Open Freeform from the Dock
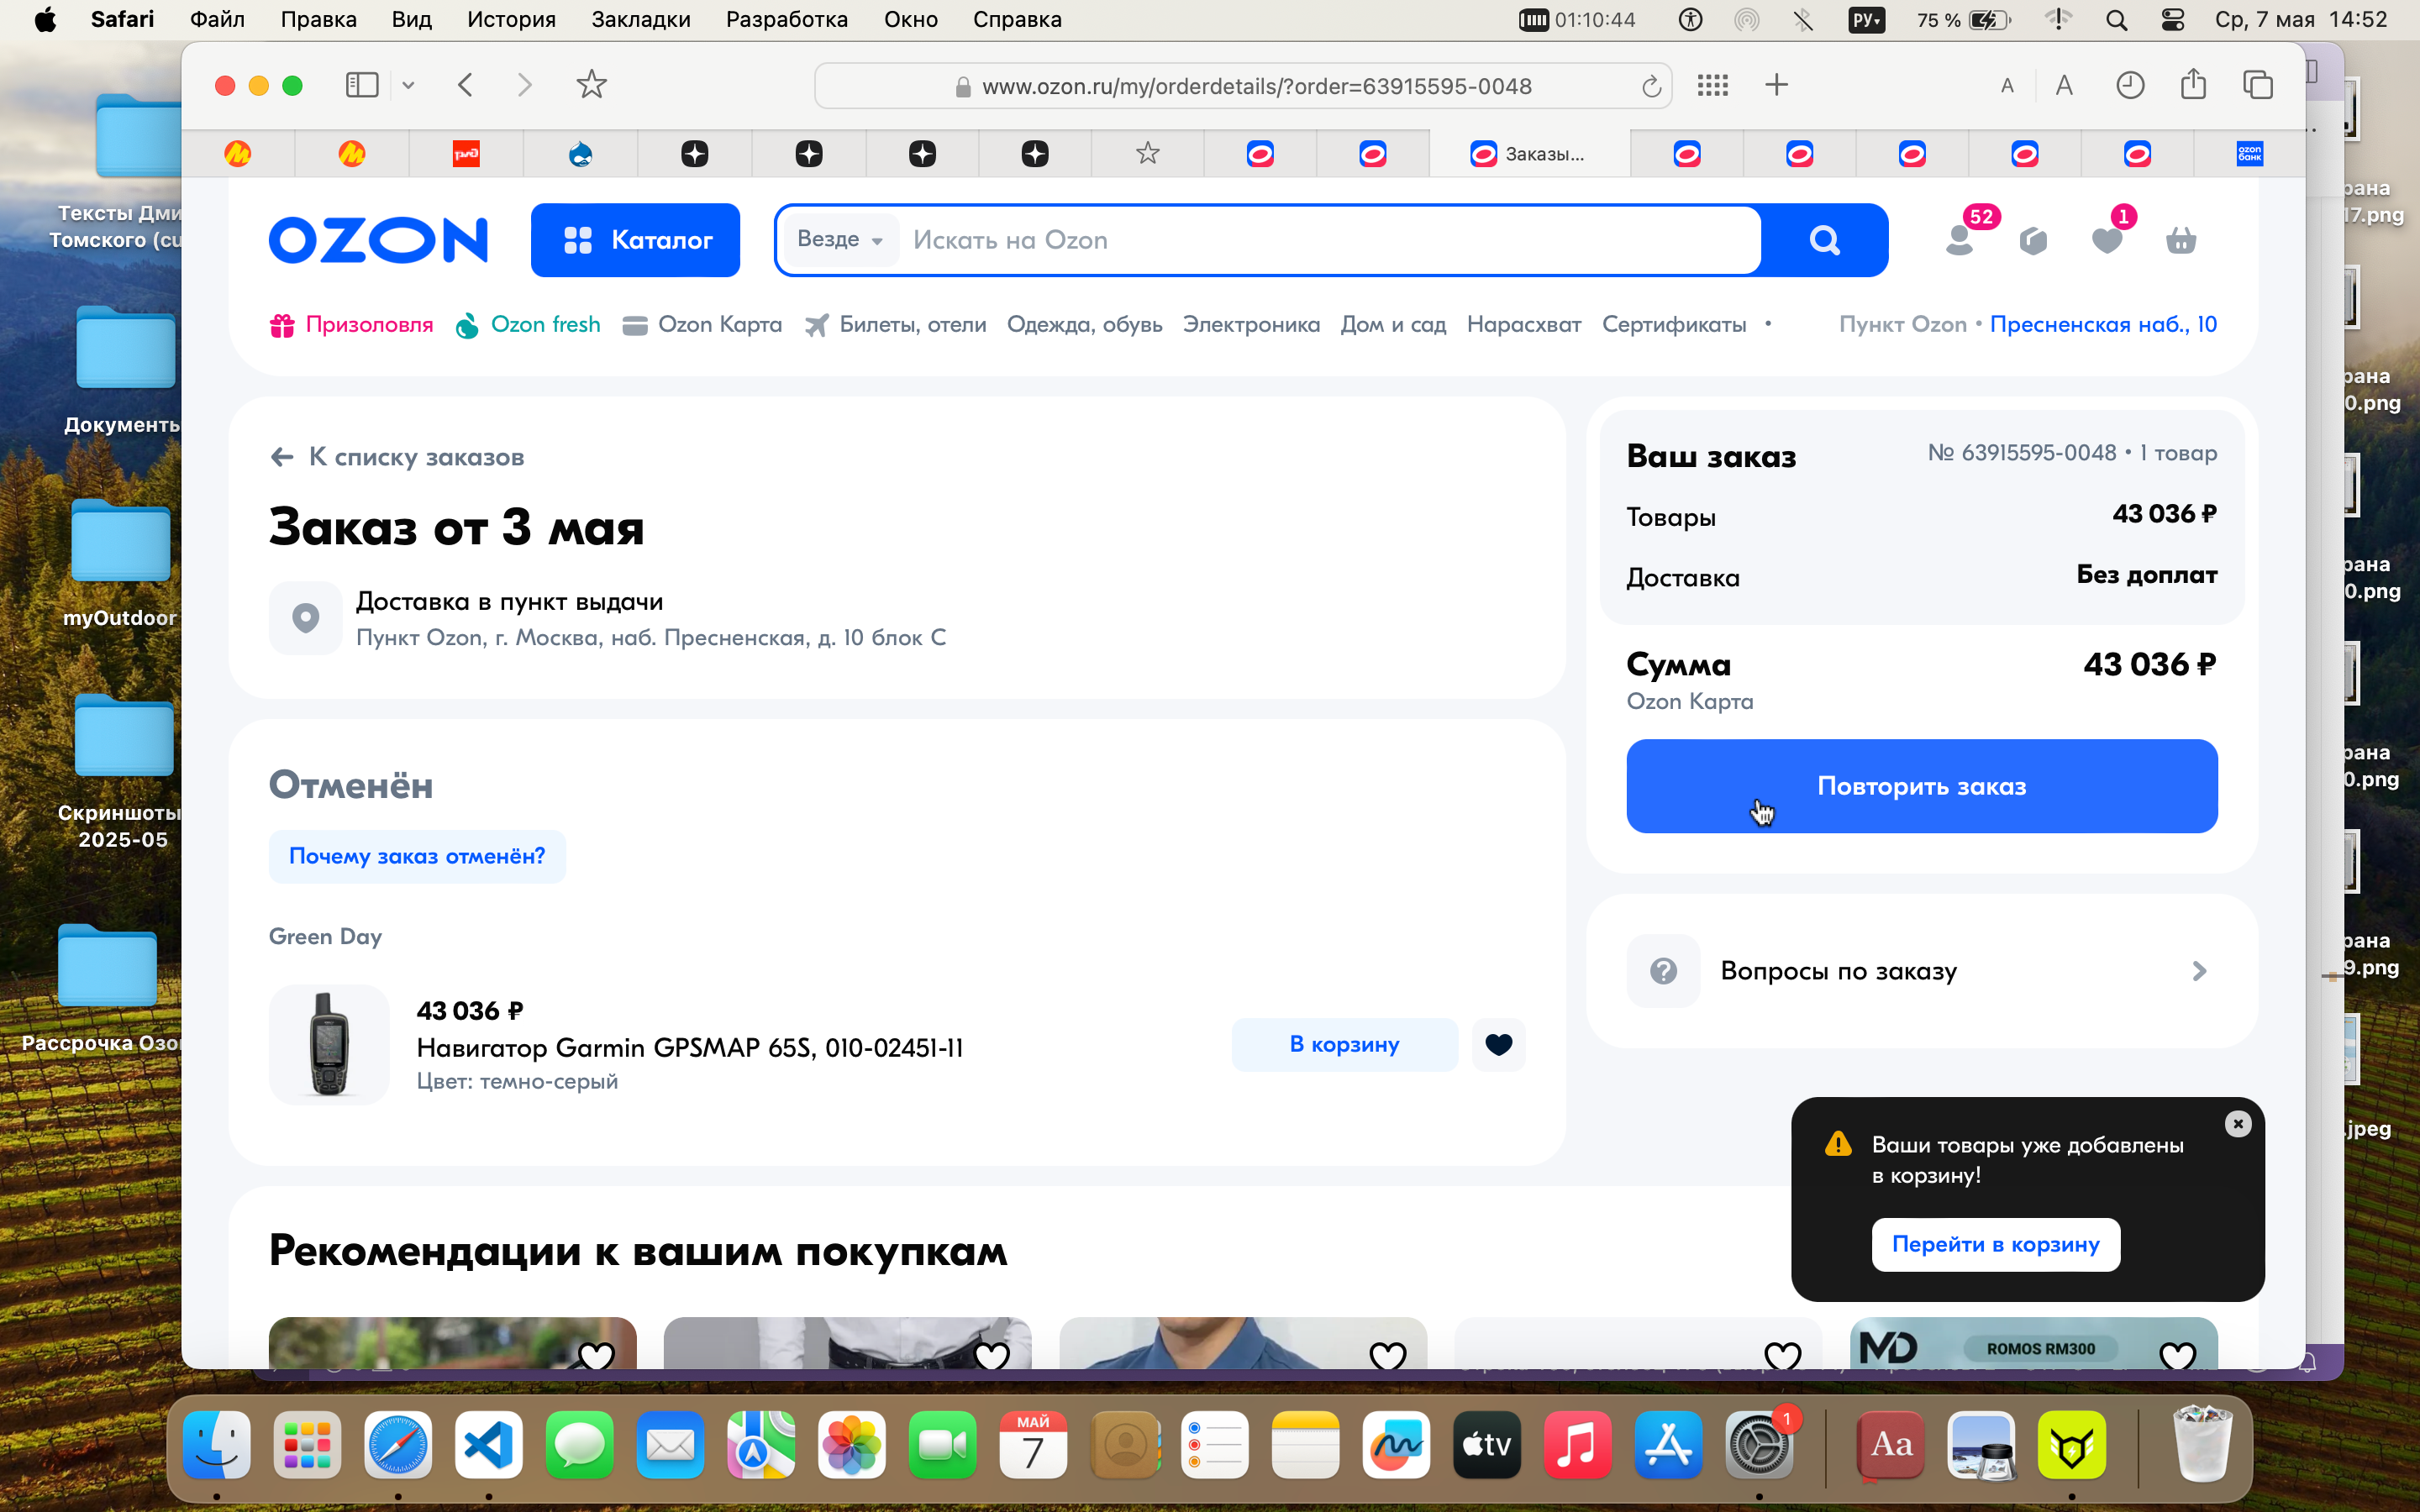The image size is (2420, 1512). 1396,1444
